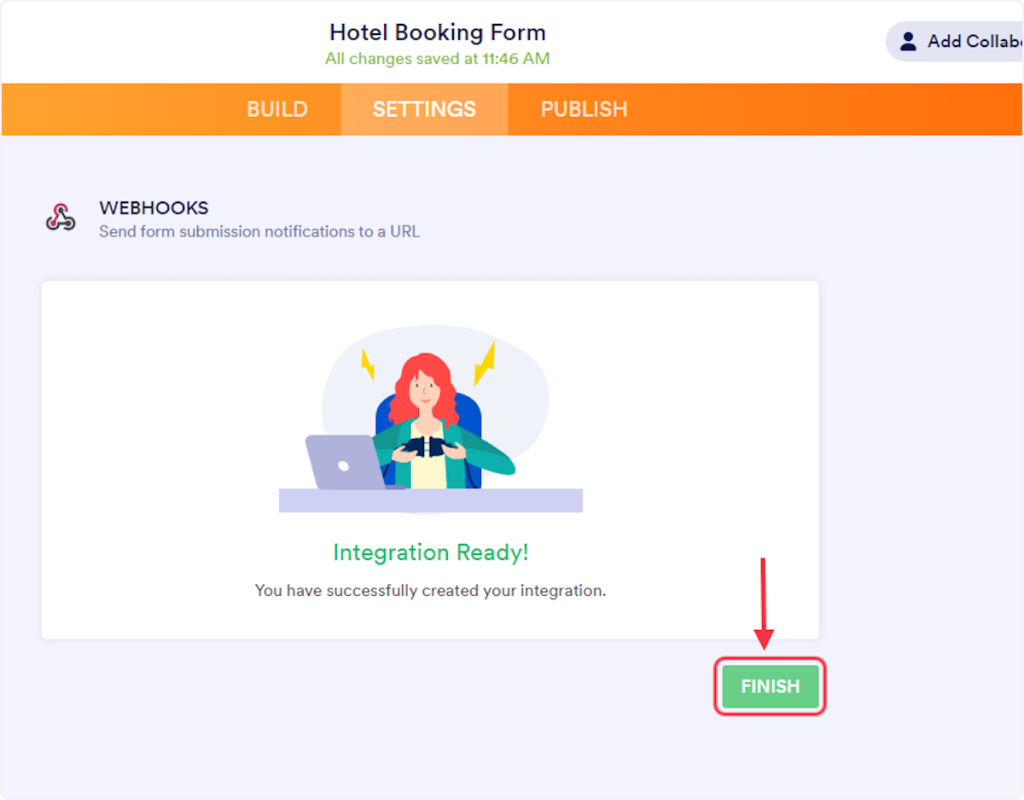Click the left yellow lightning bolt icon
The image size is (1024, 800).
pyautogui.click(x=367, y=364)
